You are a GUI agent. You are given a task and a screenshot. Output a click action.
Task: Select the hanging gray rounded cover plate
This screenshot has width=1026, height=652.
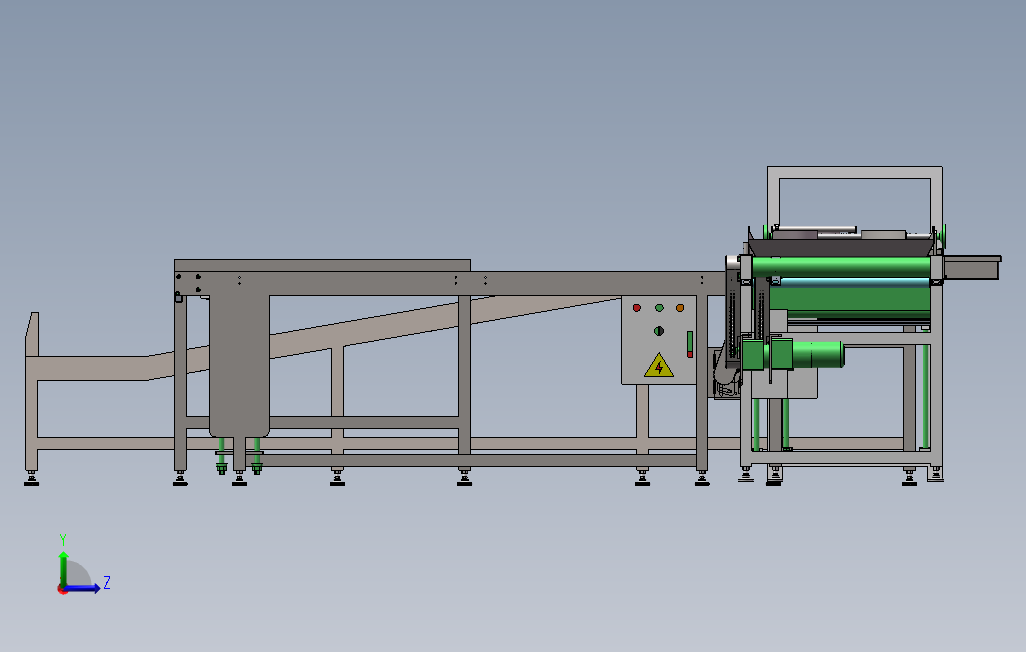point(239,365)
